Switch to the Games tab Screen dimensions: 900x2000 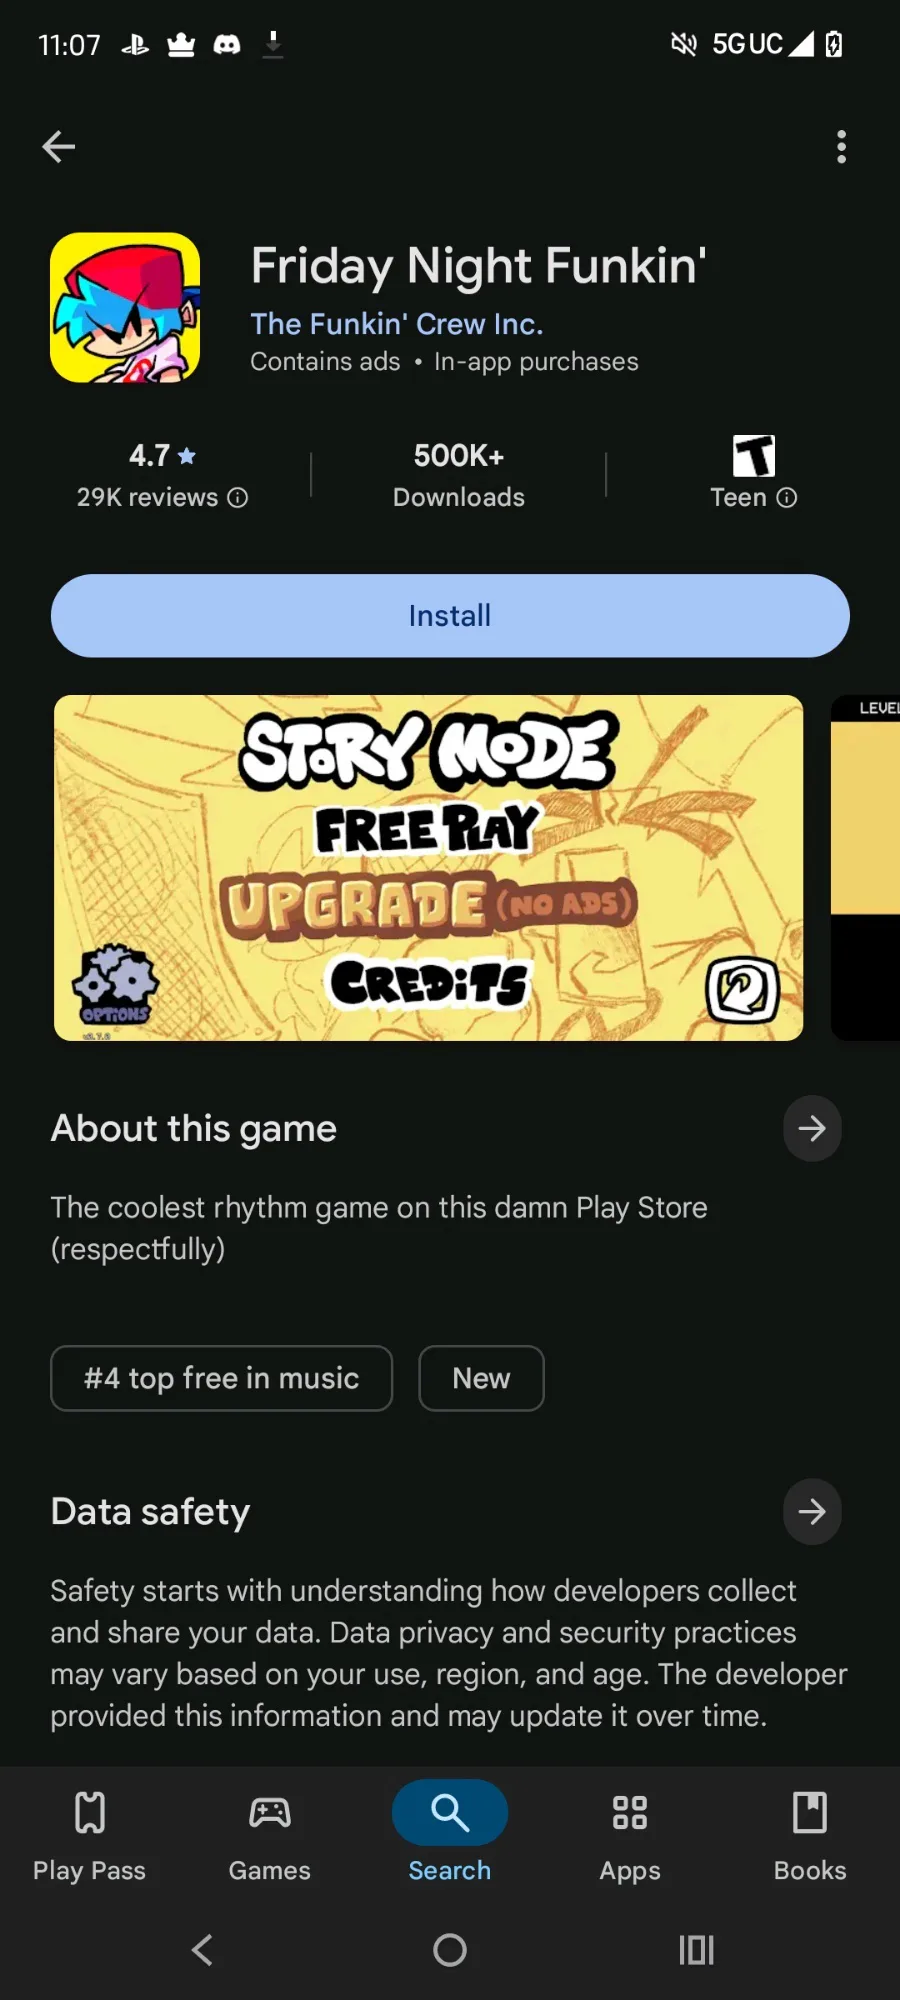click(270, 1838)
